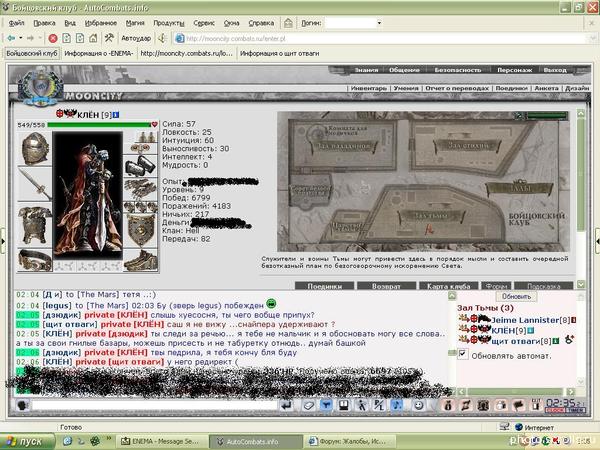Switch to ENEMA - Message taskbar window

point(161,441)
